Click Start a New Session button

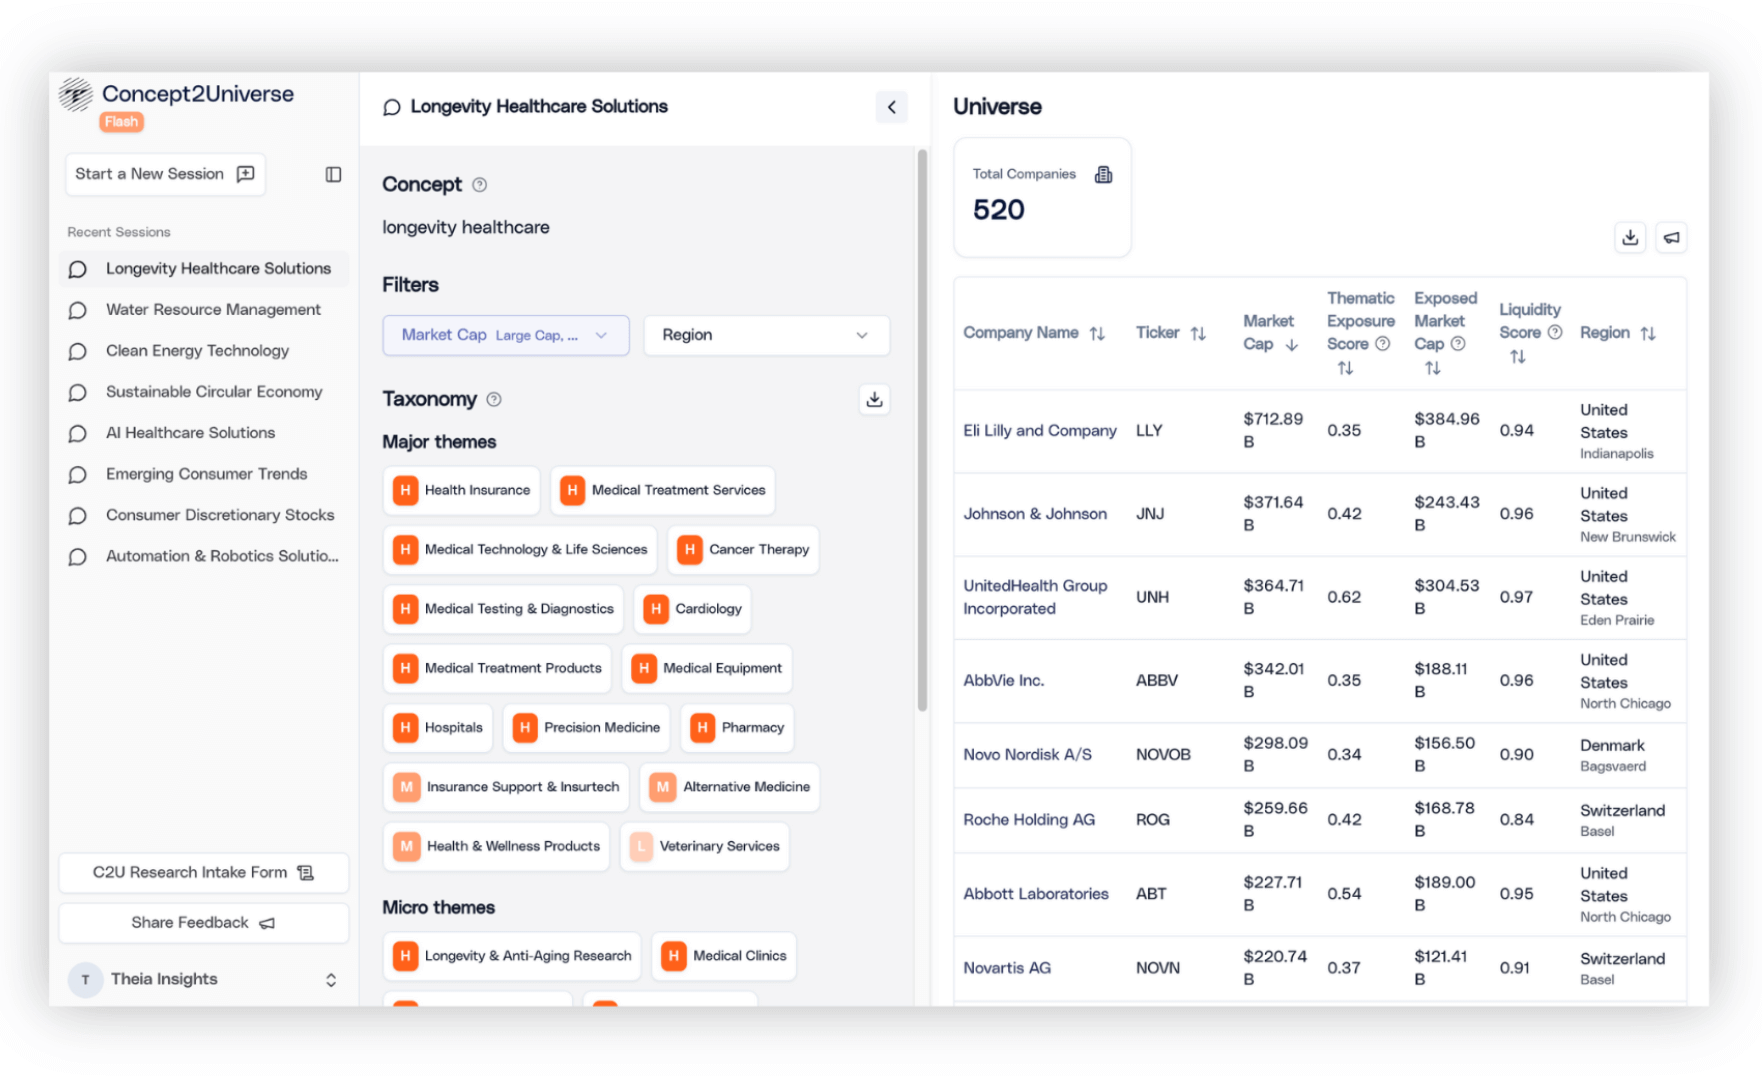pos(165,174)
